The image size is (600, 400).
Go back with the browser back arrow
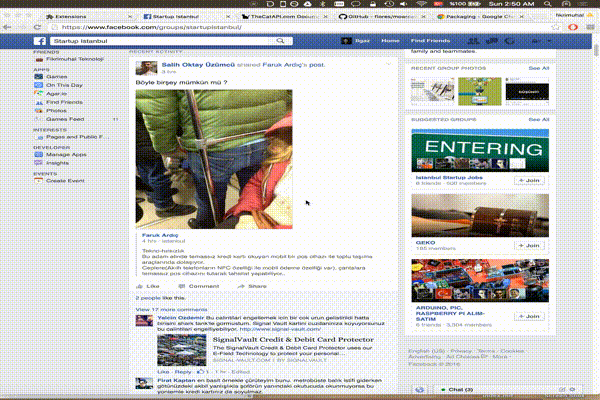[7, 27]
